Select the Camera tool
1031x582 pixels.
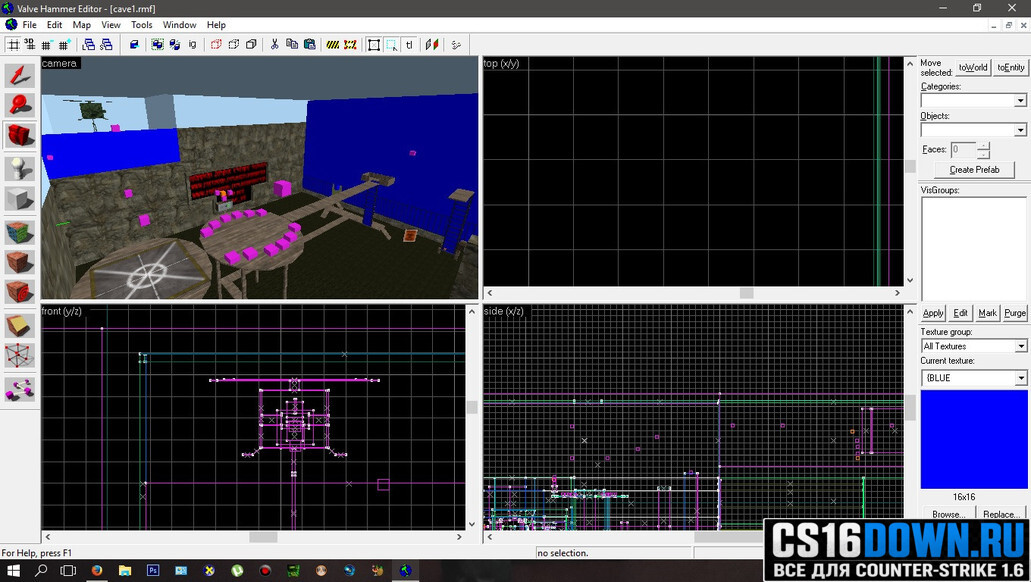(x=20, y=136)
